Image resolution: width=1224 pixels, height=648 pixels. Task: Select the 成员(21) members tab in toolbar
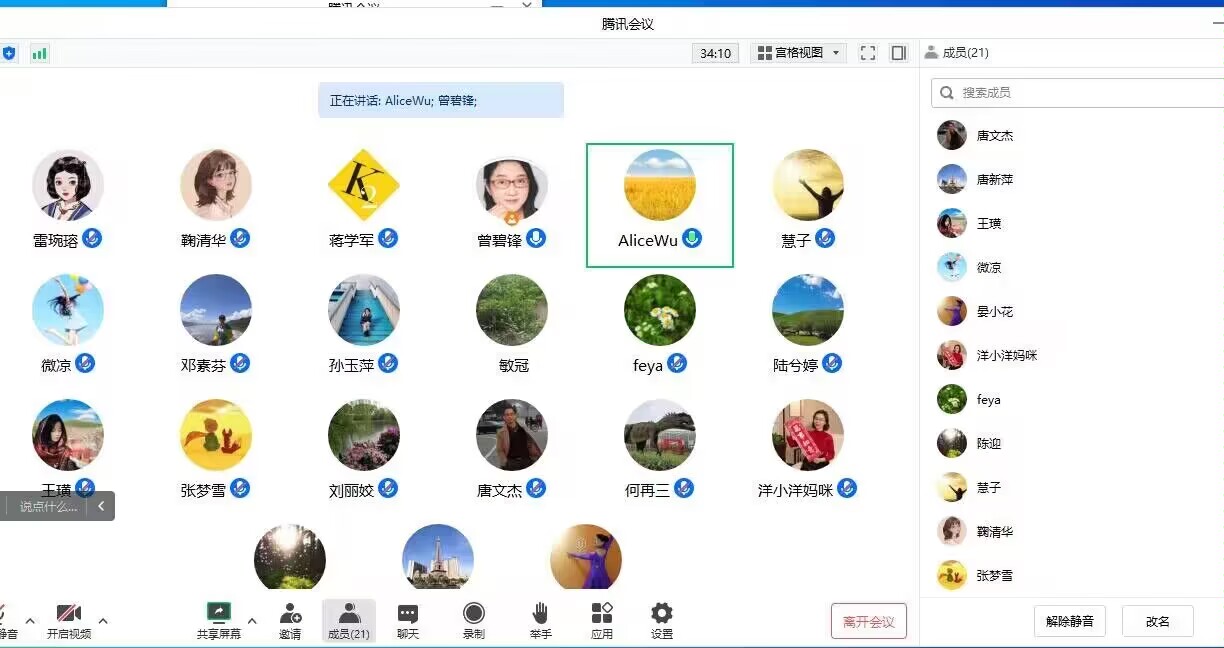tap(348, 620)
